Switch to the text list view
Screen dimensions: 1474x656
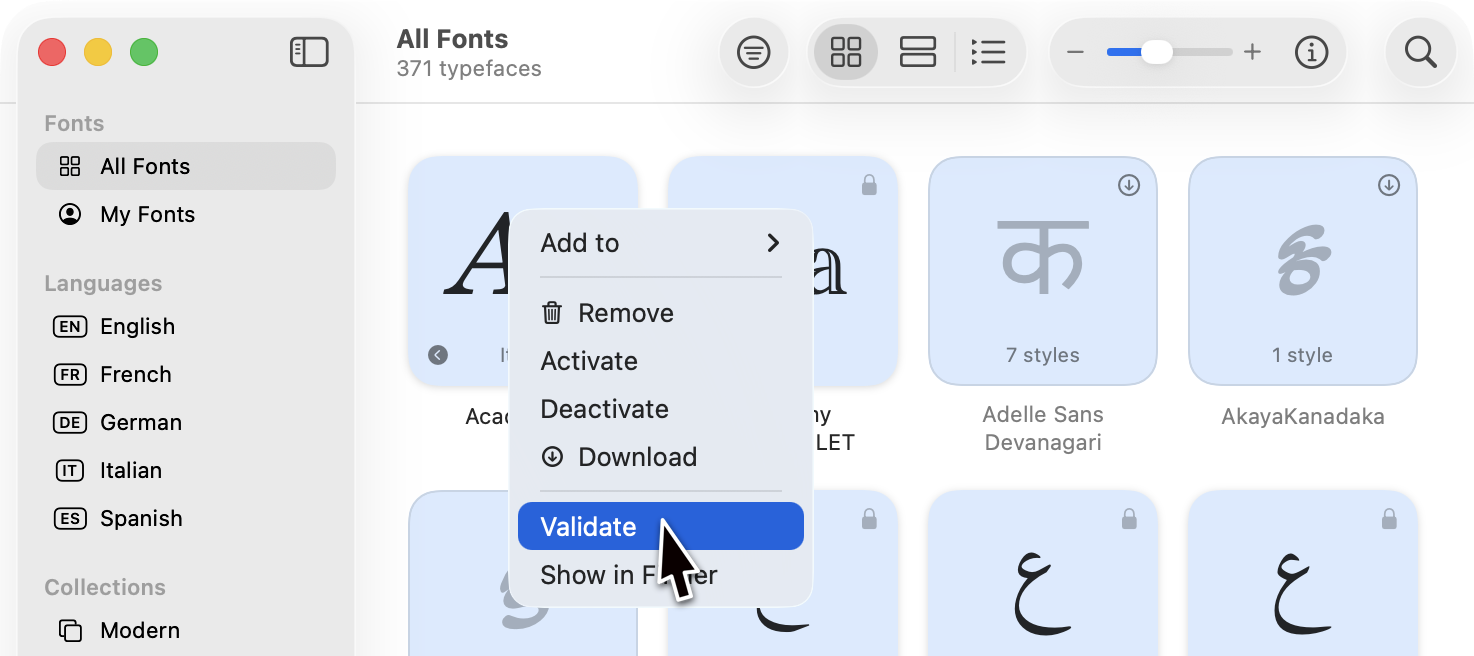point(989,52)
